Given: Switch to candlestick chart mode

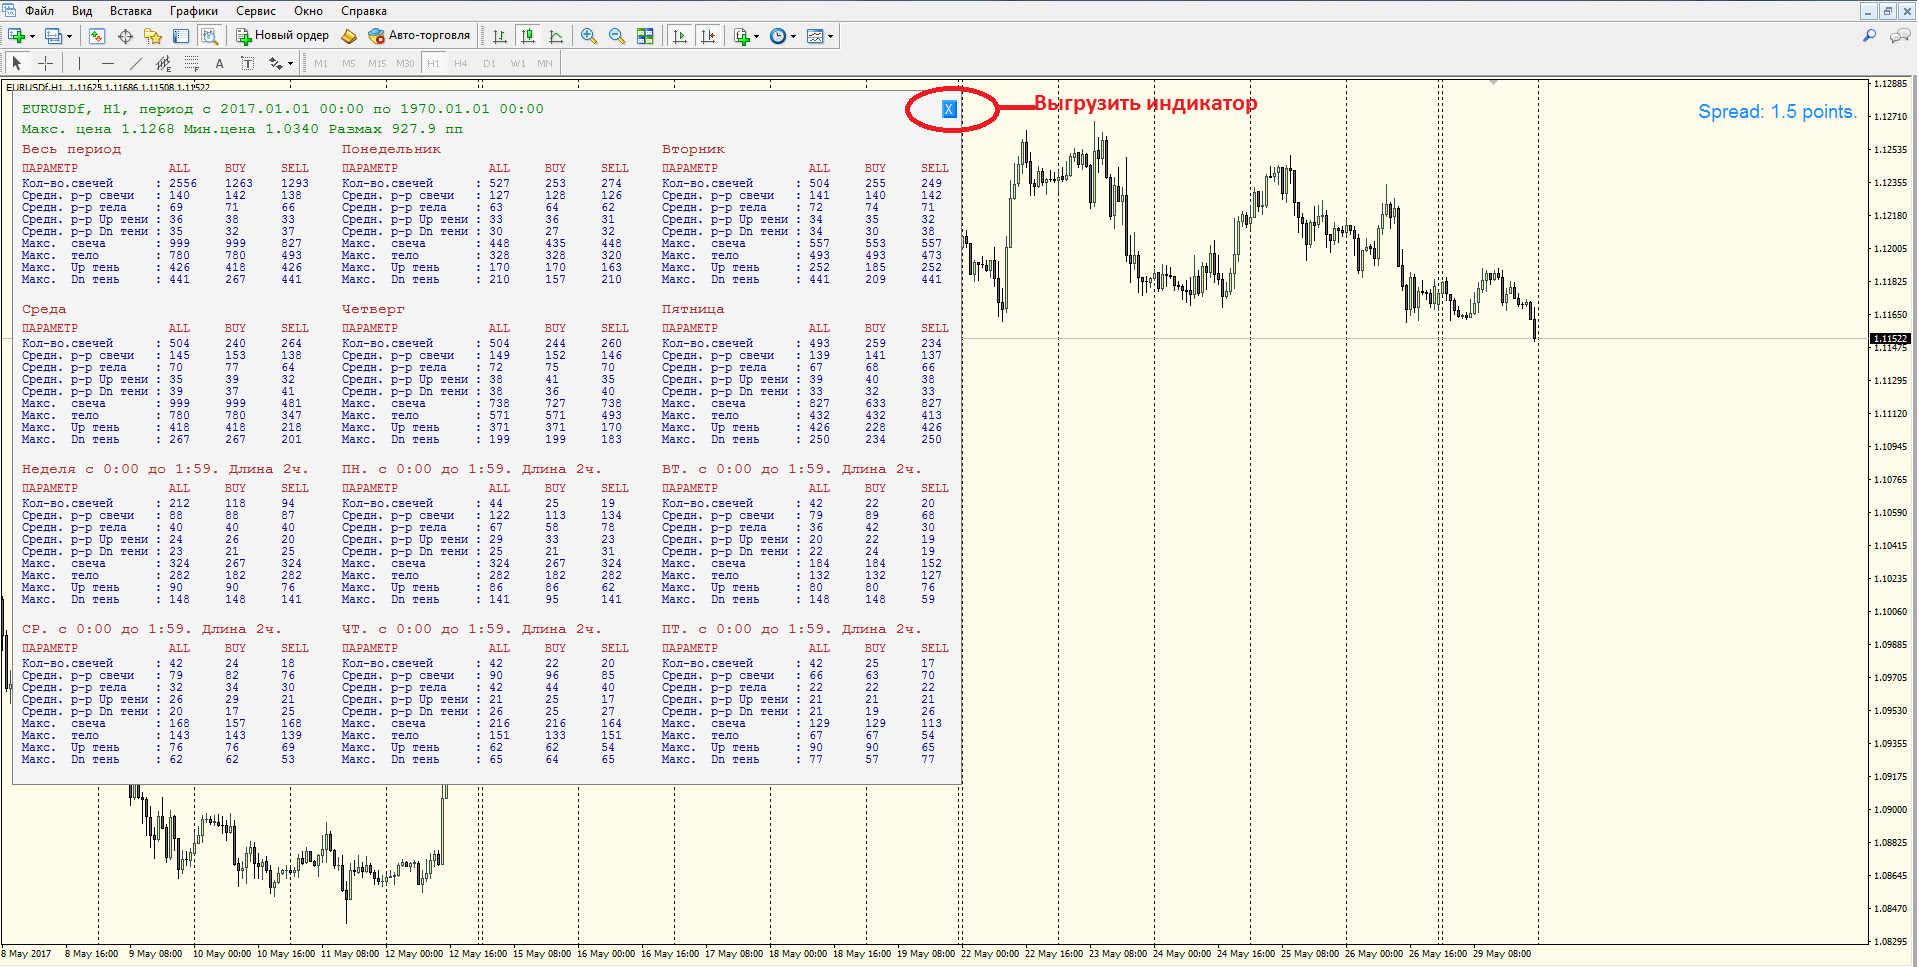Looking at the screenshot, I should (x=528, y=36).
